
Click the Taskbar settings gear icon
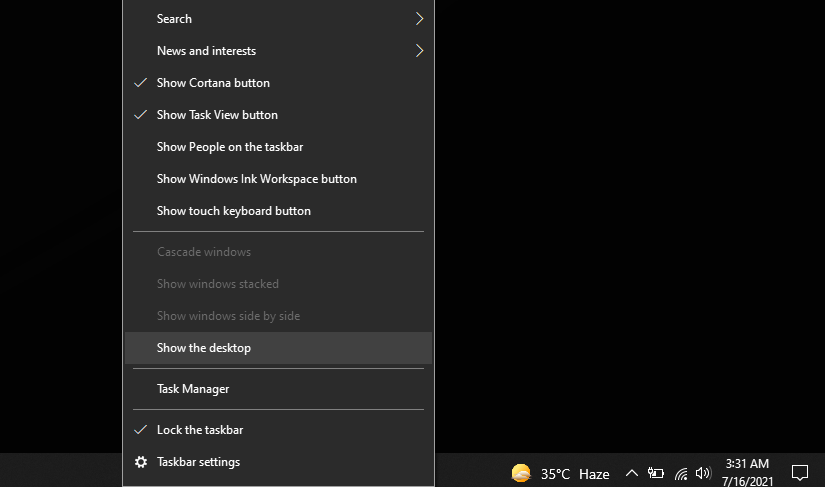(141, 462)
